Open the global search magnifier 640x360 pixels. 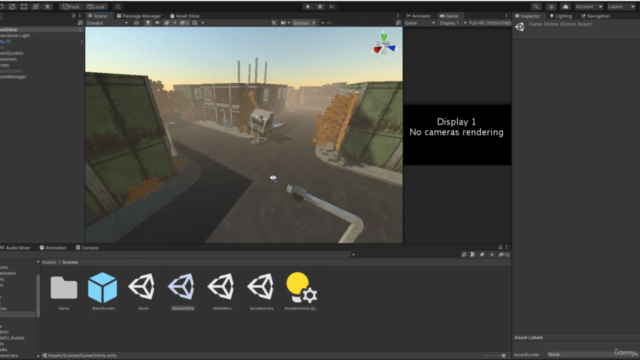pos(536,7)
